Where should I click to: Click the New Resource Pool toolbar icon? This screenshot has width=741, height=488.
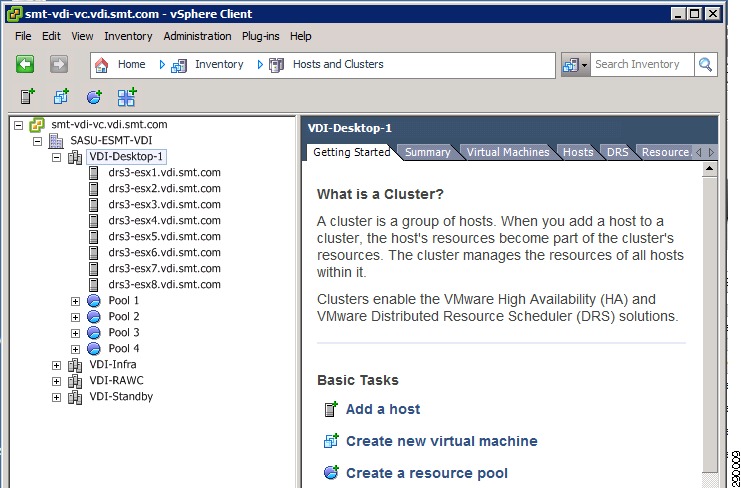(94, 97)
